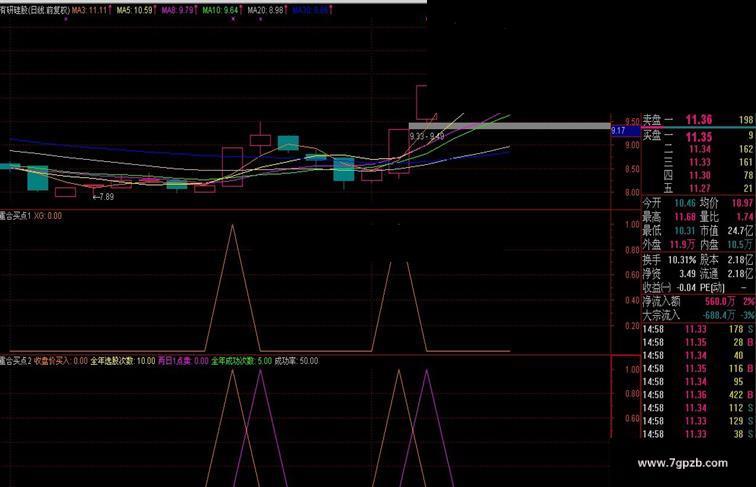Click the 今开 10.46 opening price
Screen dimensions: 756x487
pos(685,203)
